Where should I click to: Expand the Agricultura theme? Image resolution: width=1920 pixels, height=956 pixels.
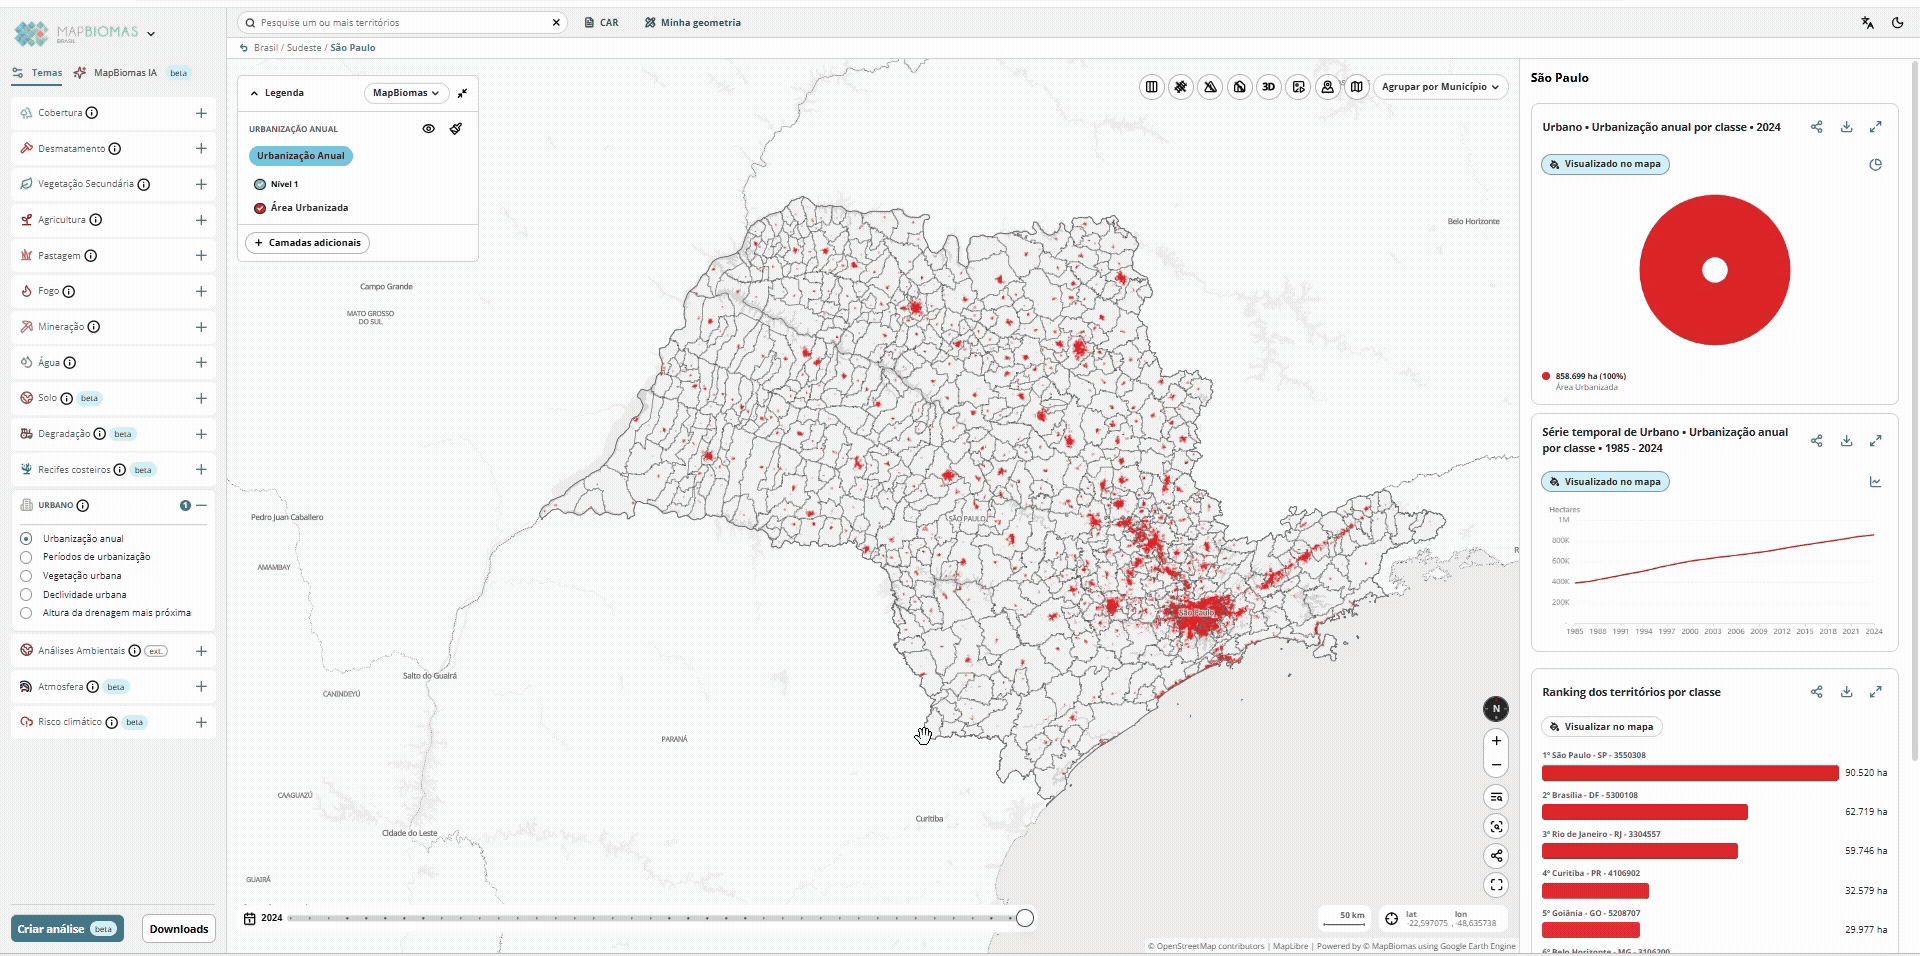coord(201,220)
